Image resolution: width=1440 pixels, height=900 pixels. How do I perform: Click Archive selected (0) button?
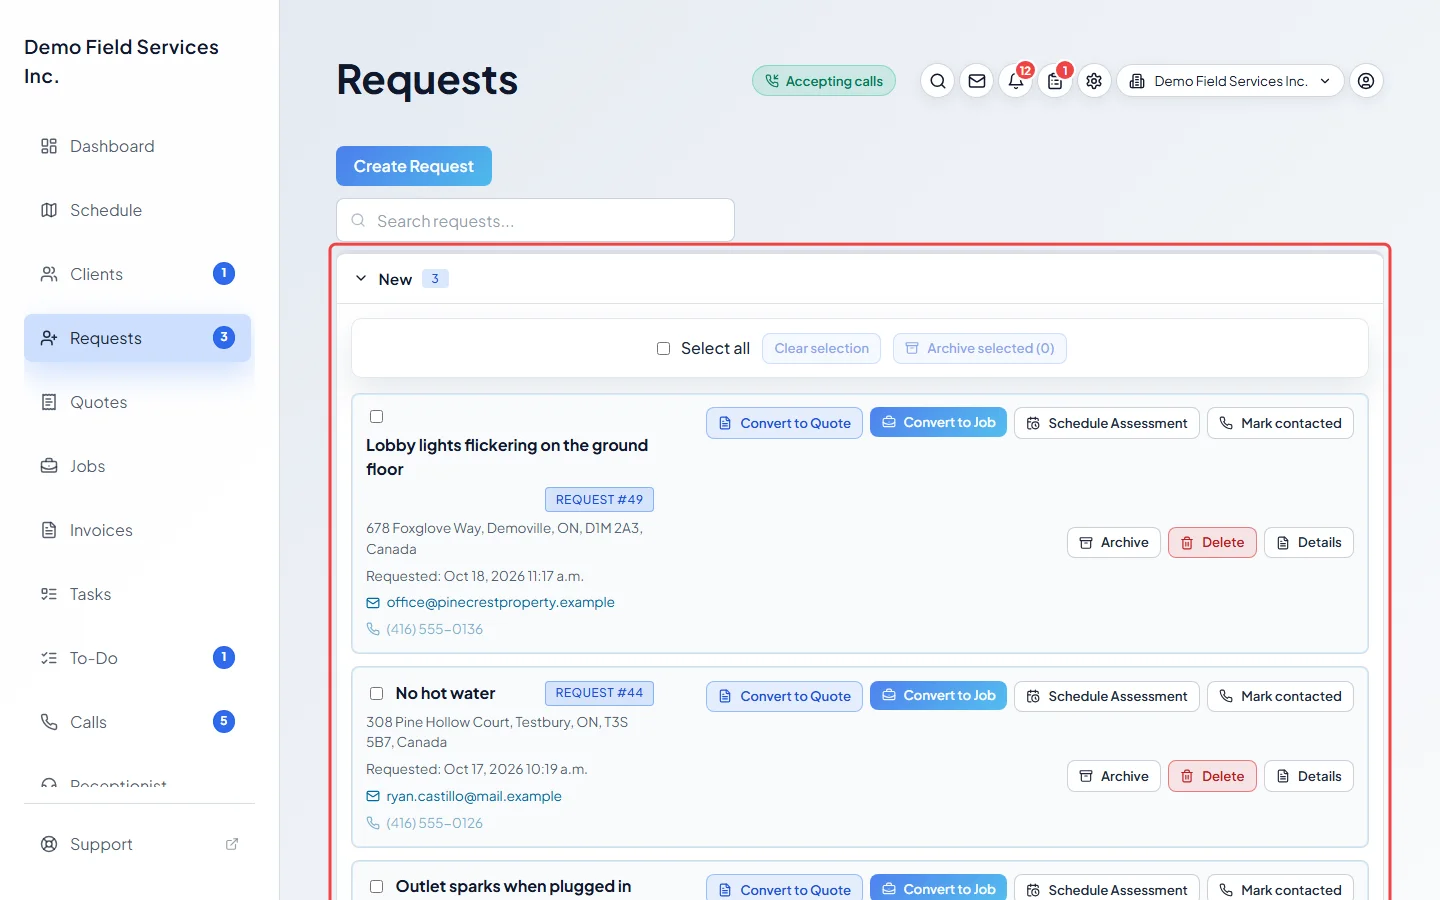click(x=980, y=348)
